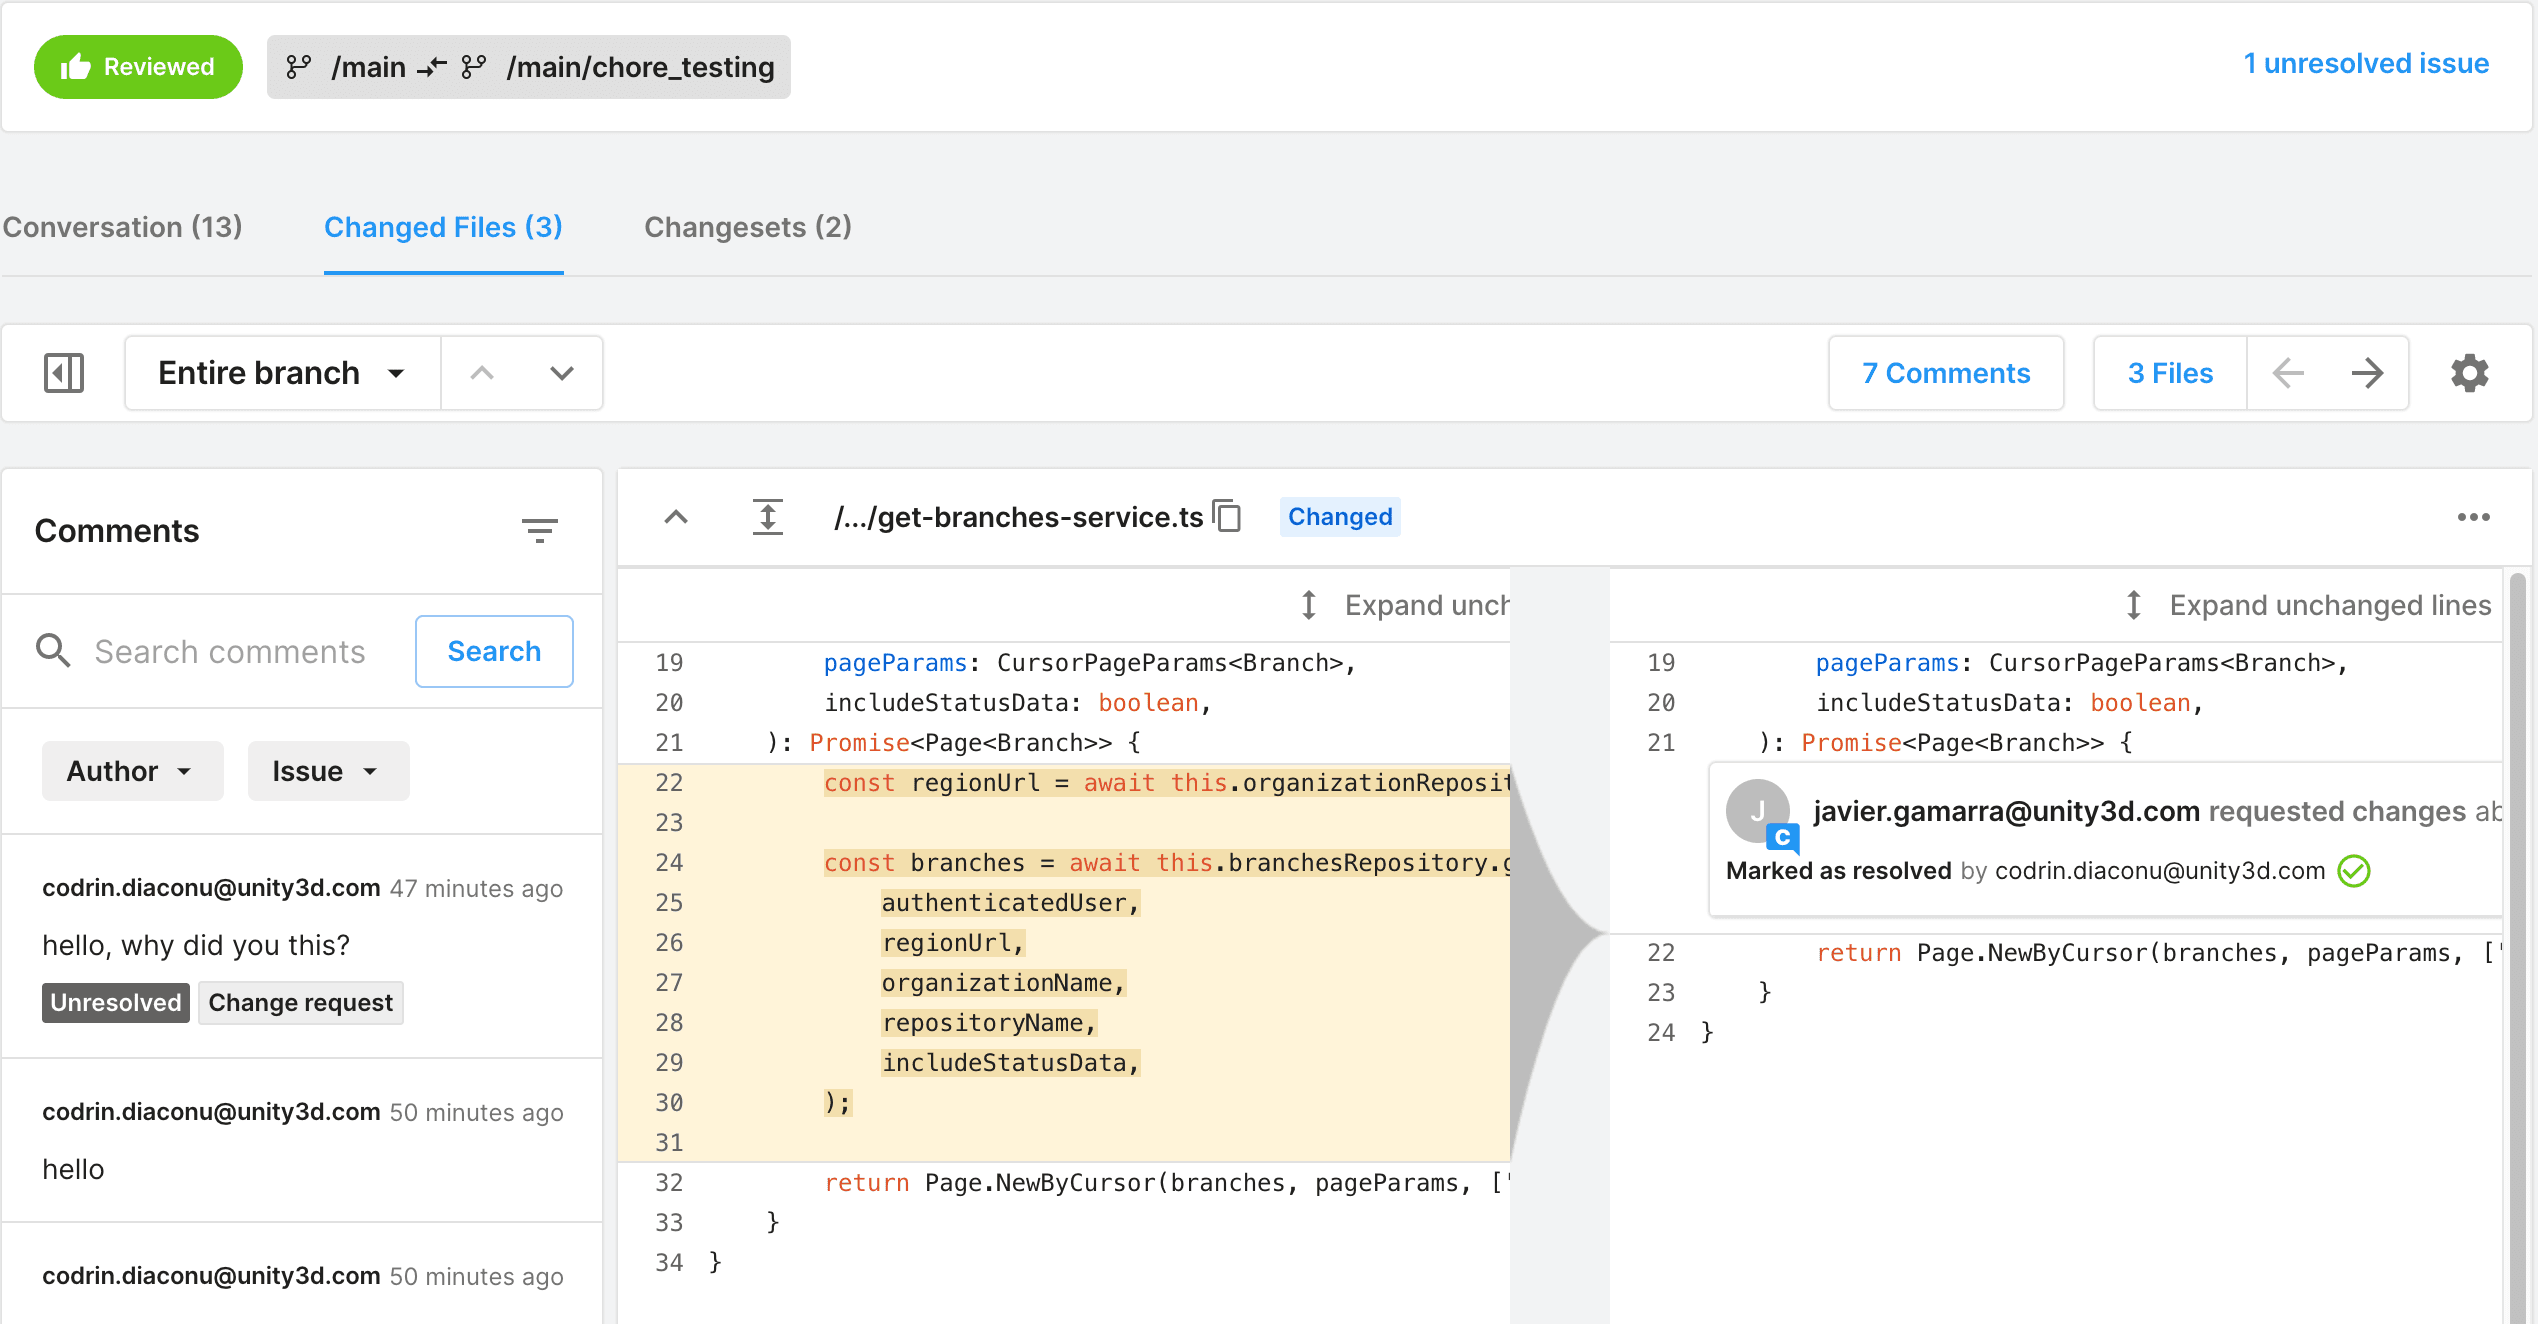Open the Author filter dropdown

tap(132, 771)
